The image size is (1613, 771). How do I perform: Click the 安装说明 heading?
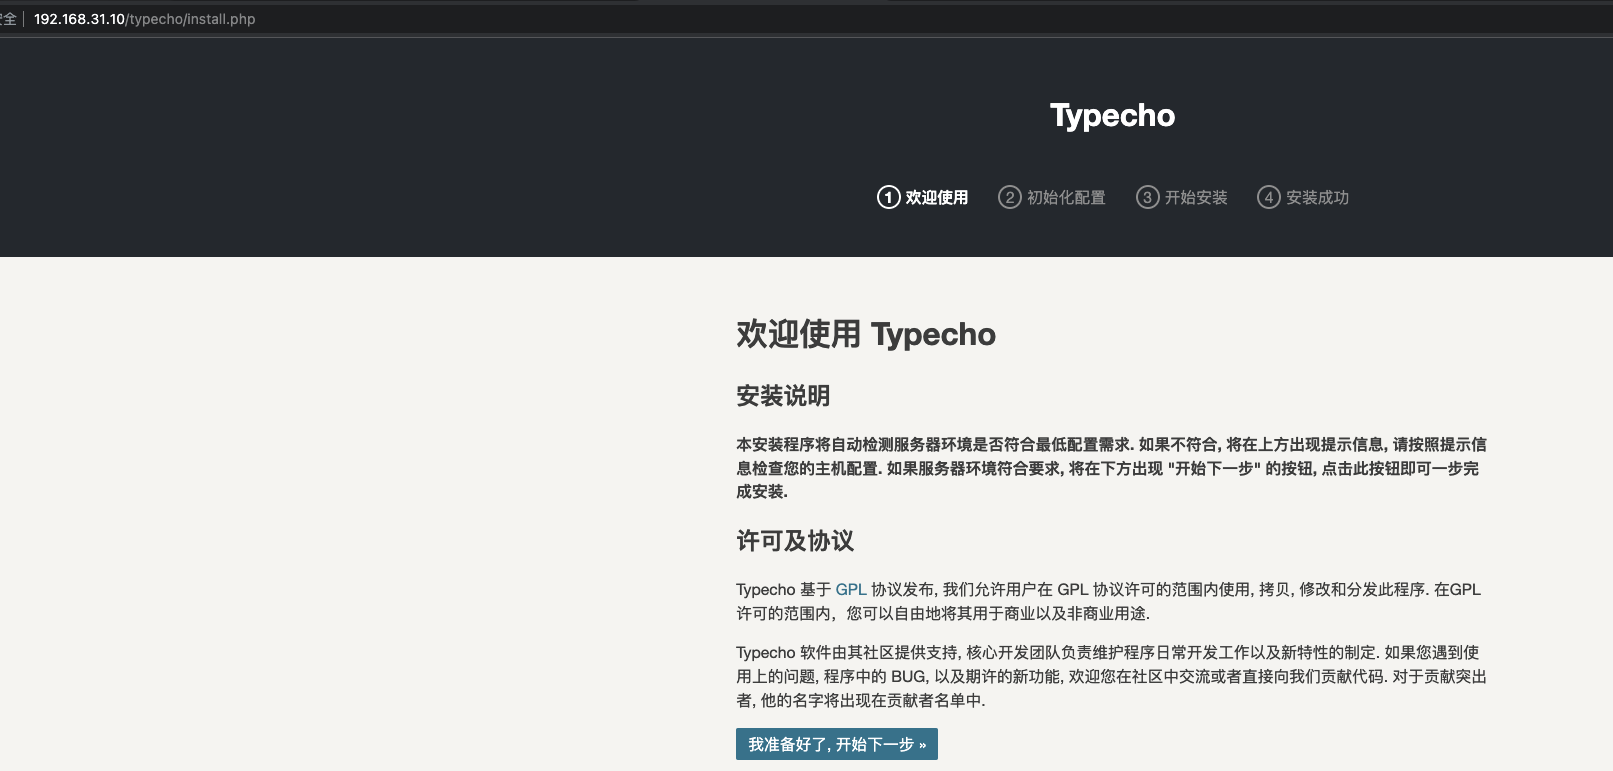pos(783,396)
